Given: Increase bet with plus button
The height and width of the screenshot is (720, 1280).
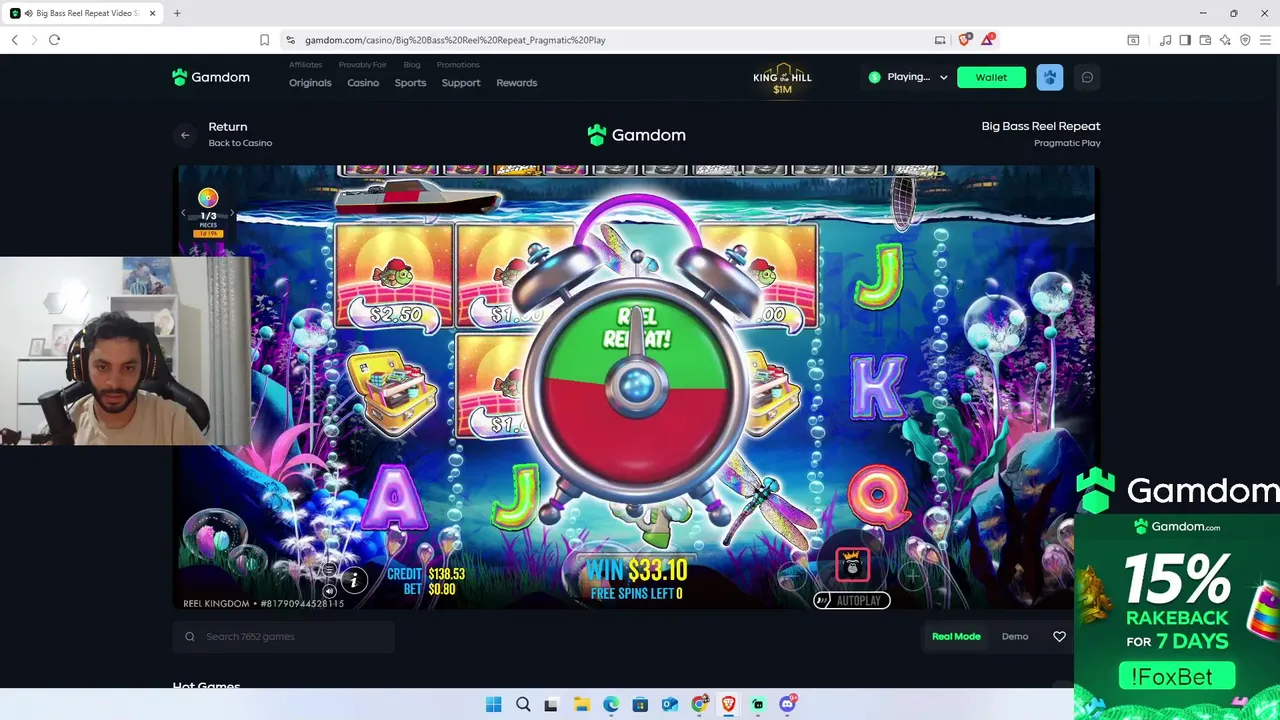Looking at the screenshot, I should pyautogui.click(x=911, y=577).
